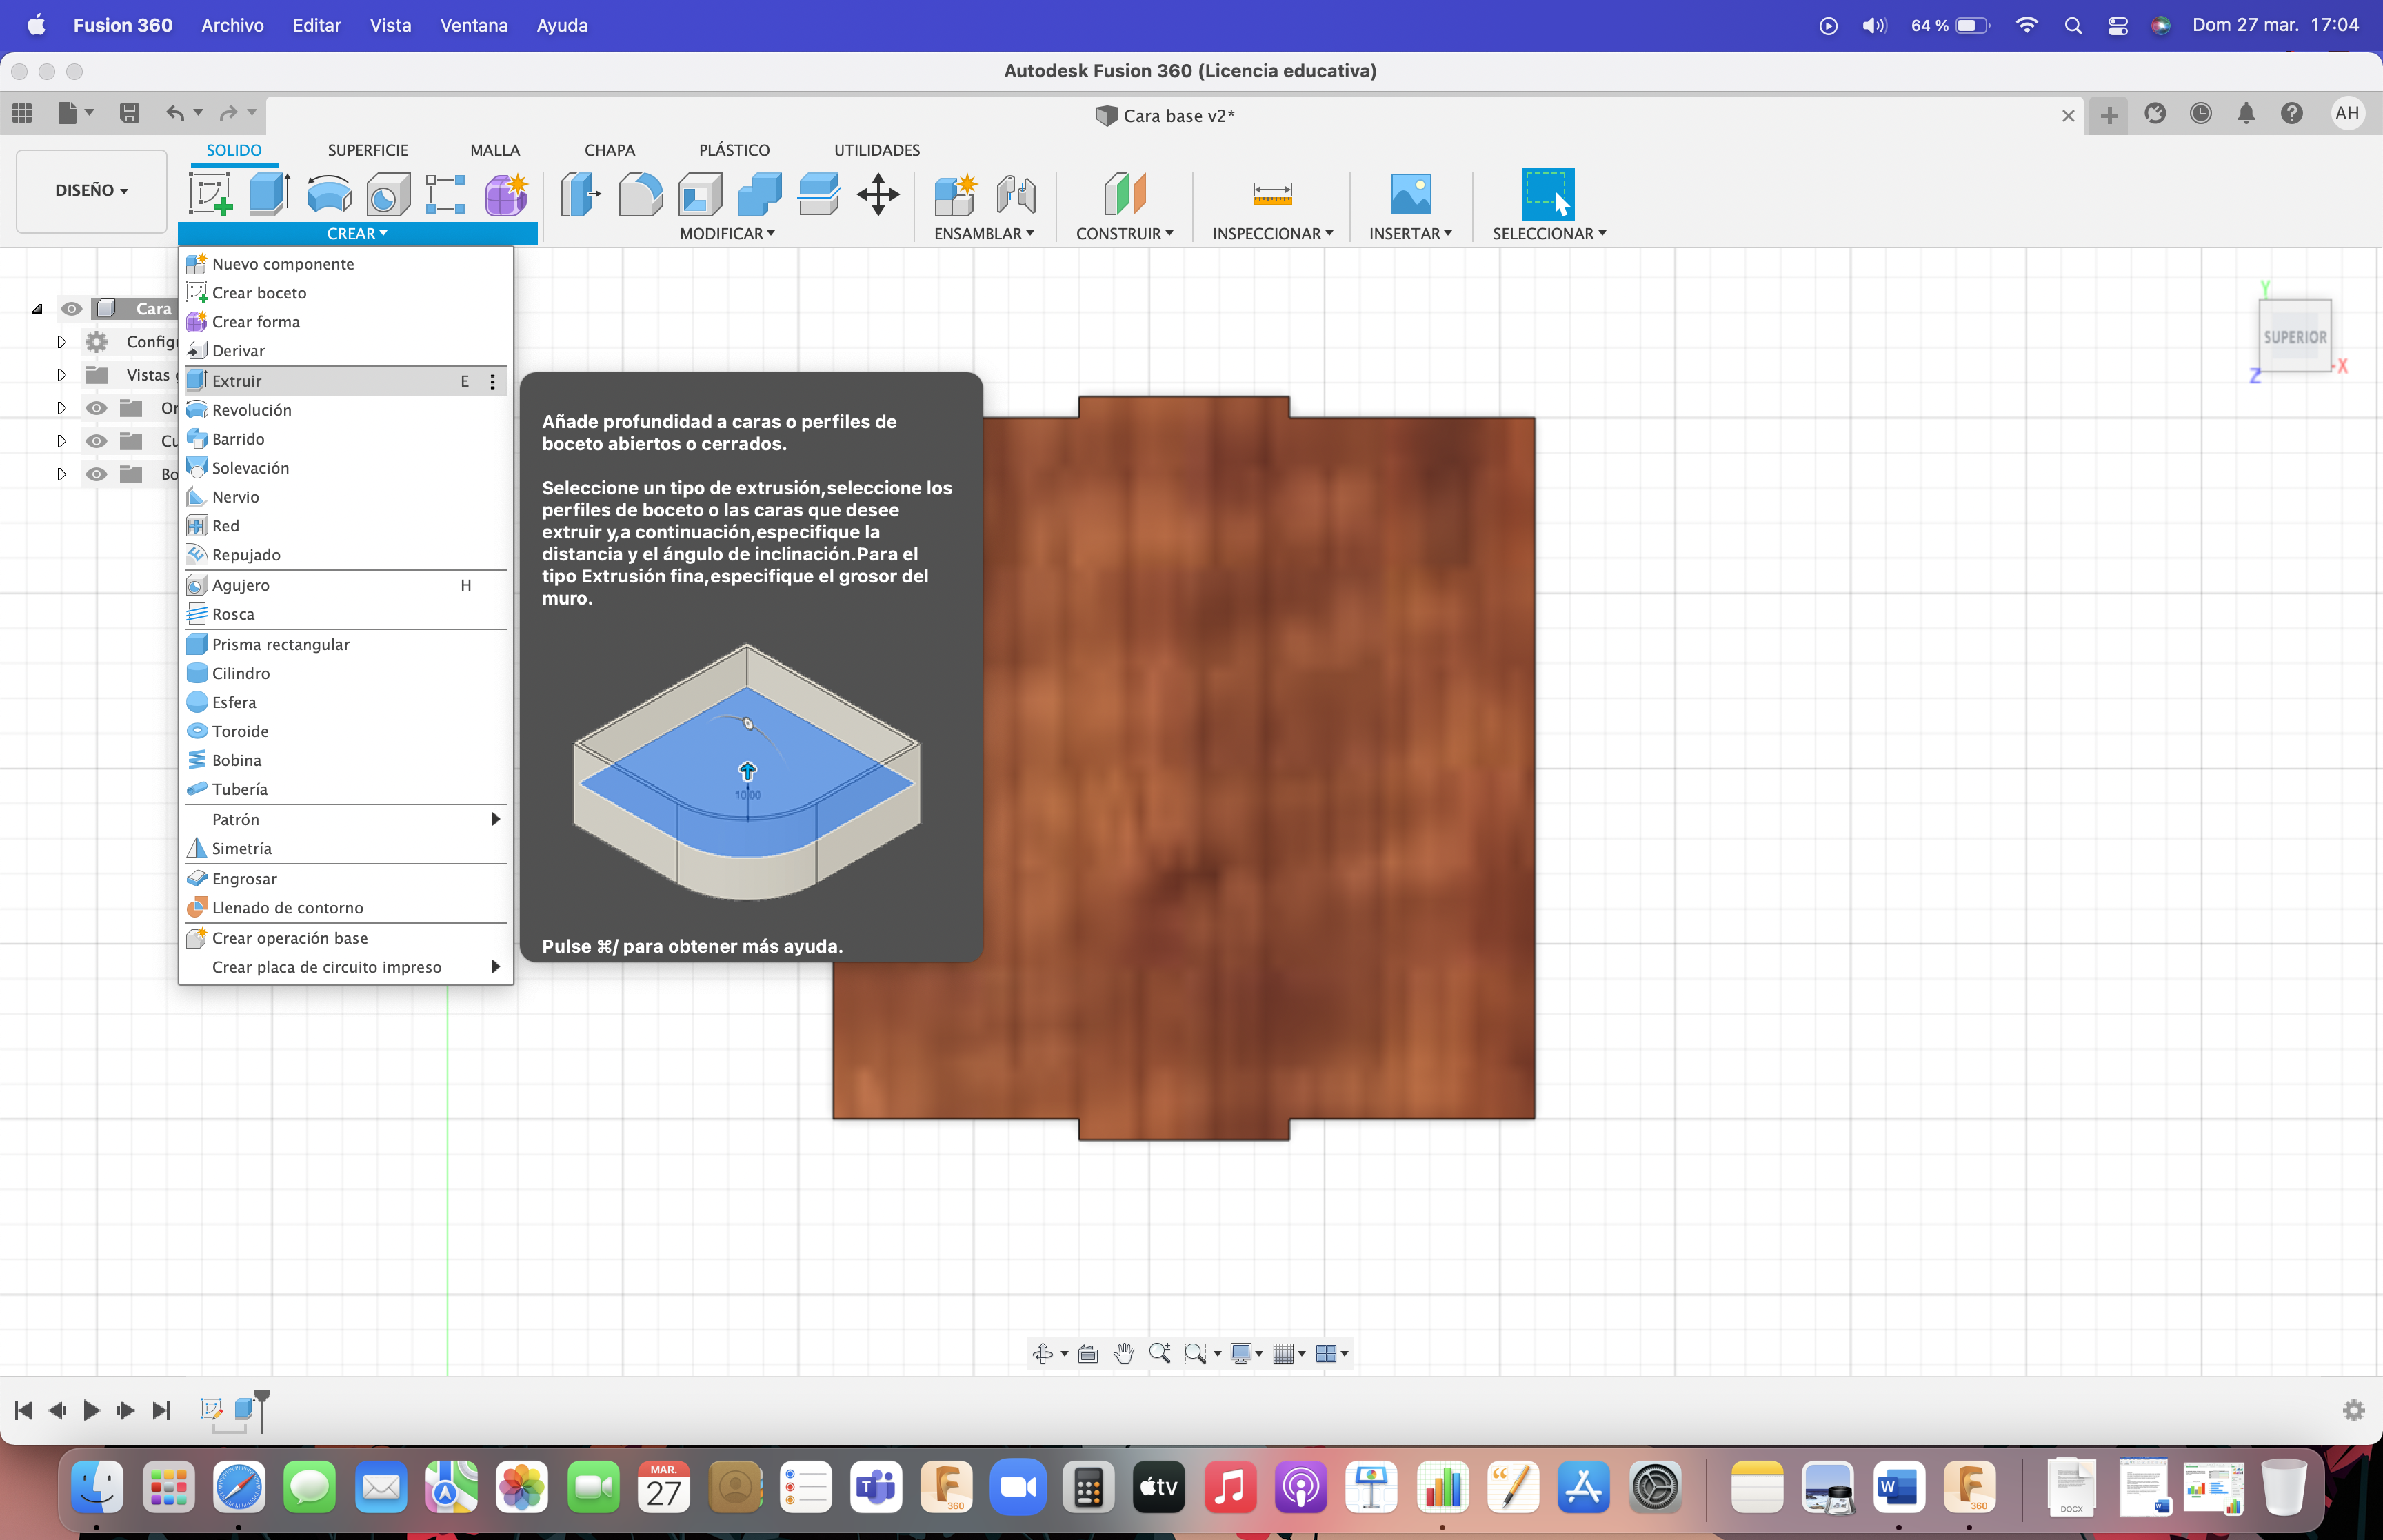Click the Undo arrow
The height and width of the screenshot is (1540, 2383).
click(175, 113)
